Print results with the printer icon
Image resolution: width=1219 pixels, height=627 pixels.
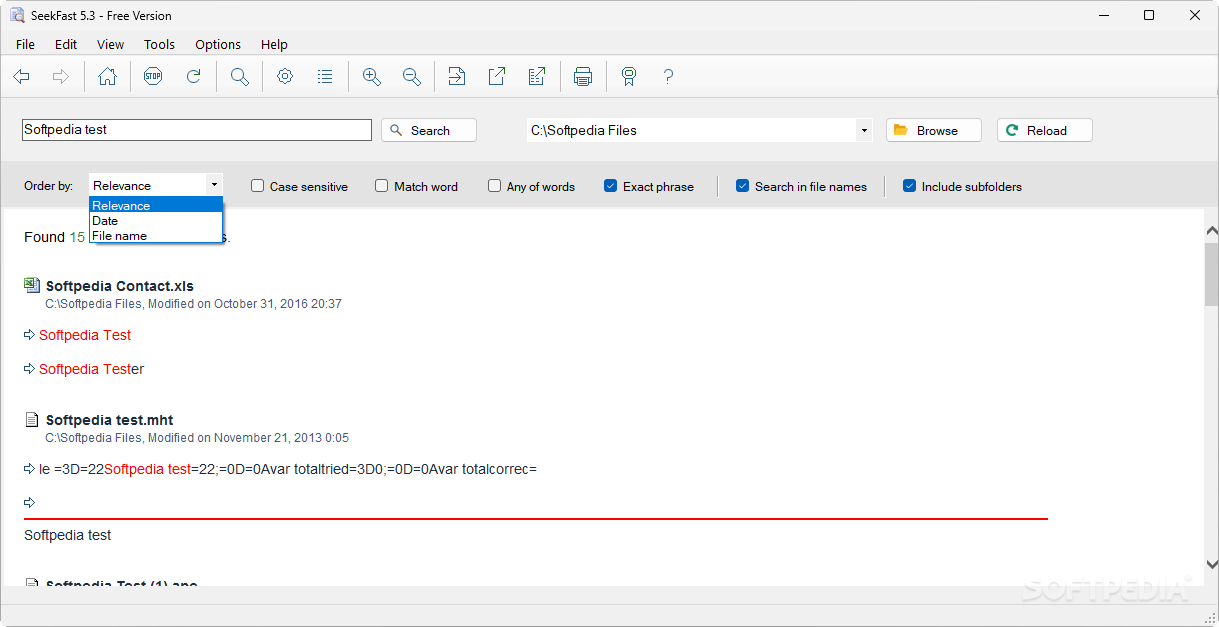(583, 77)
